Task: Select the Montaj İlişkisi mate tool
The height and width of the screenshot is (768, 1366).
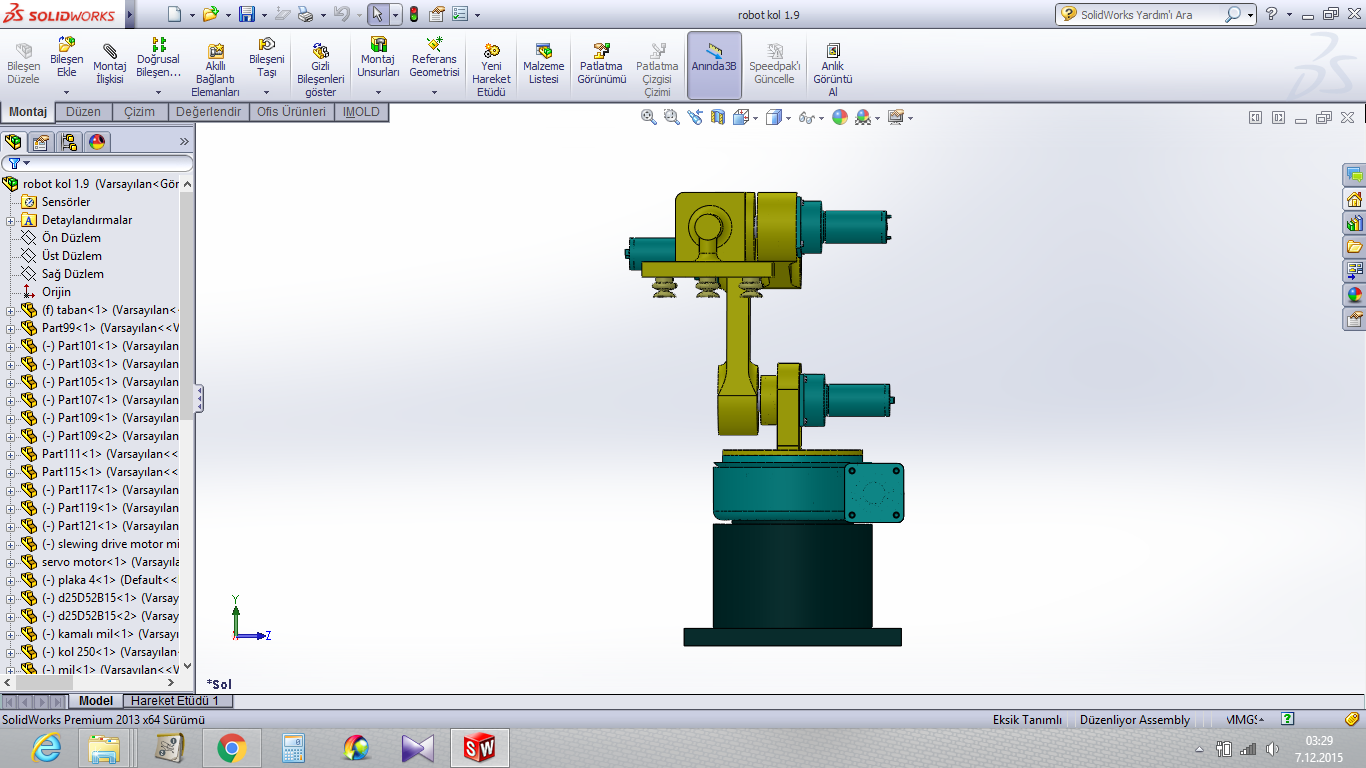Action: (x=109, y=64)
